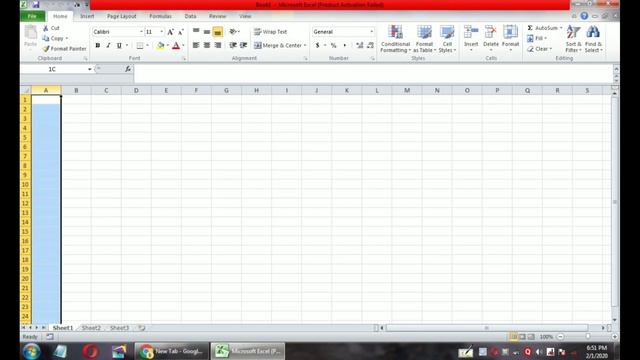
Task: Toggle Underline formatting
Action: (119, 45)
